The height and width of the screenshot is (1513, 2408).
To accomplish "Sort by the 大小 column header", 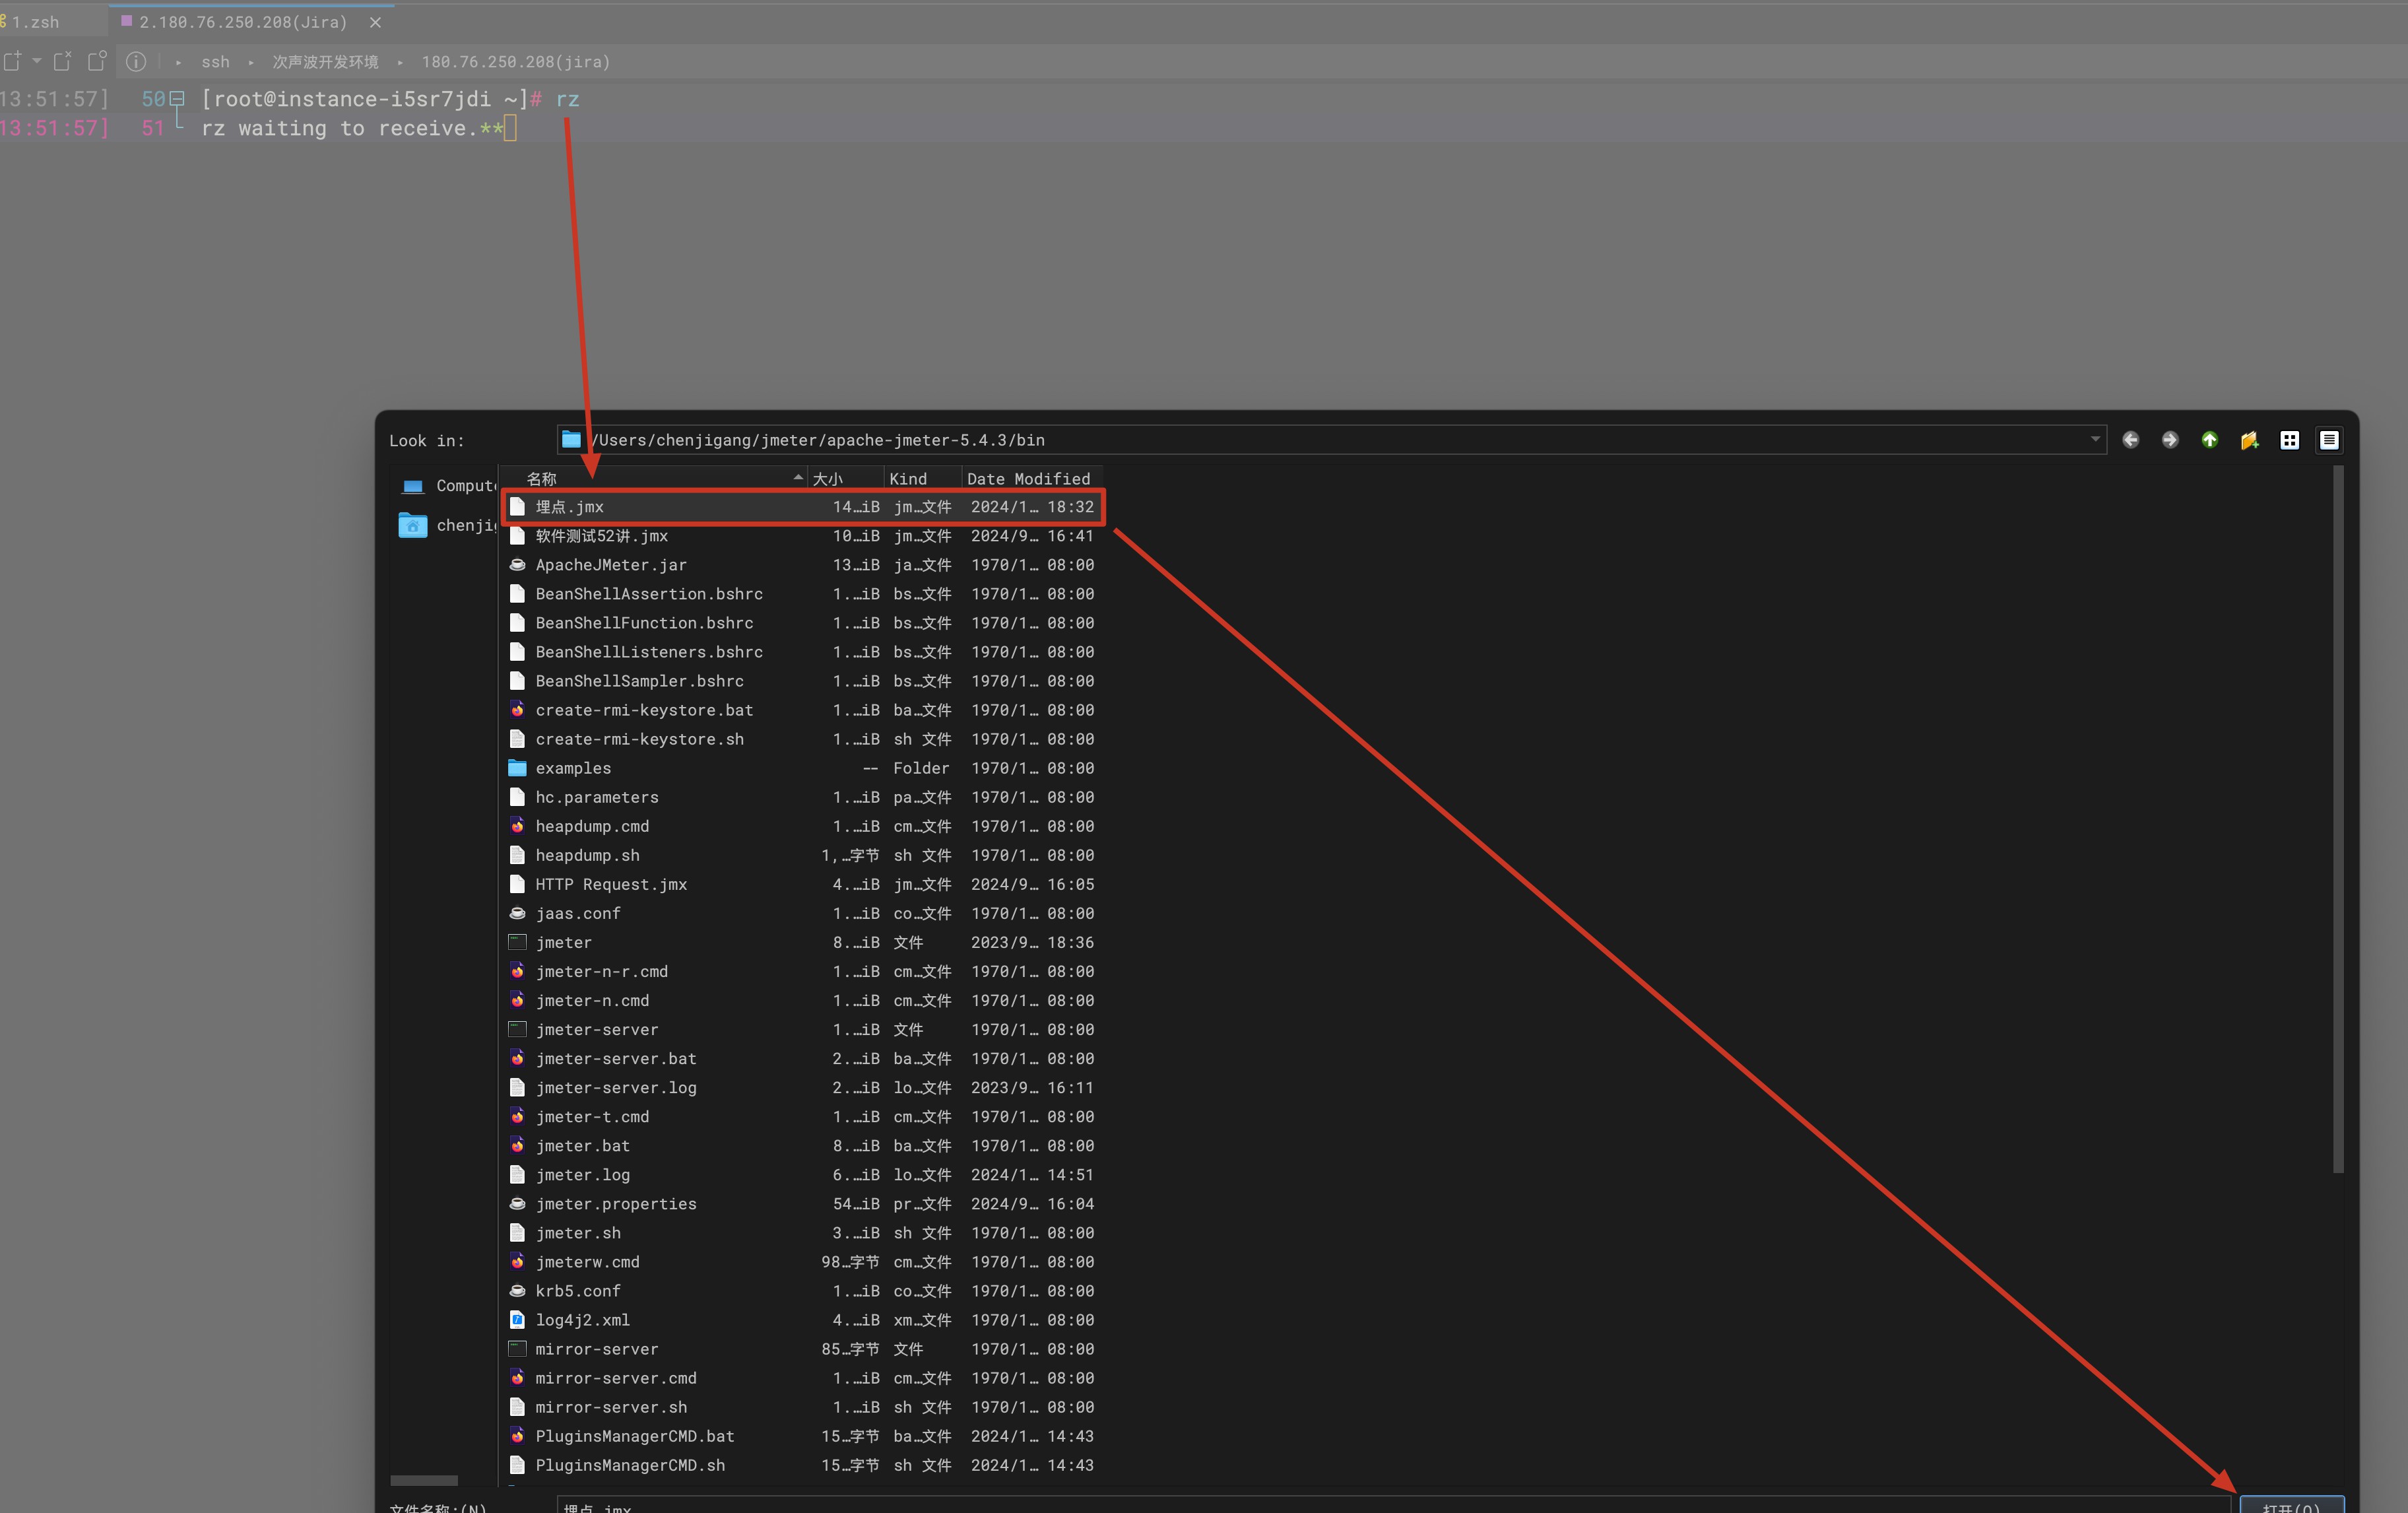I will (x=845, y=479).
